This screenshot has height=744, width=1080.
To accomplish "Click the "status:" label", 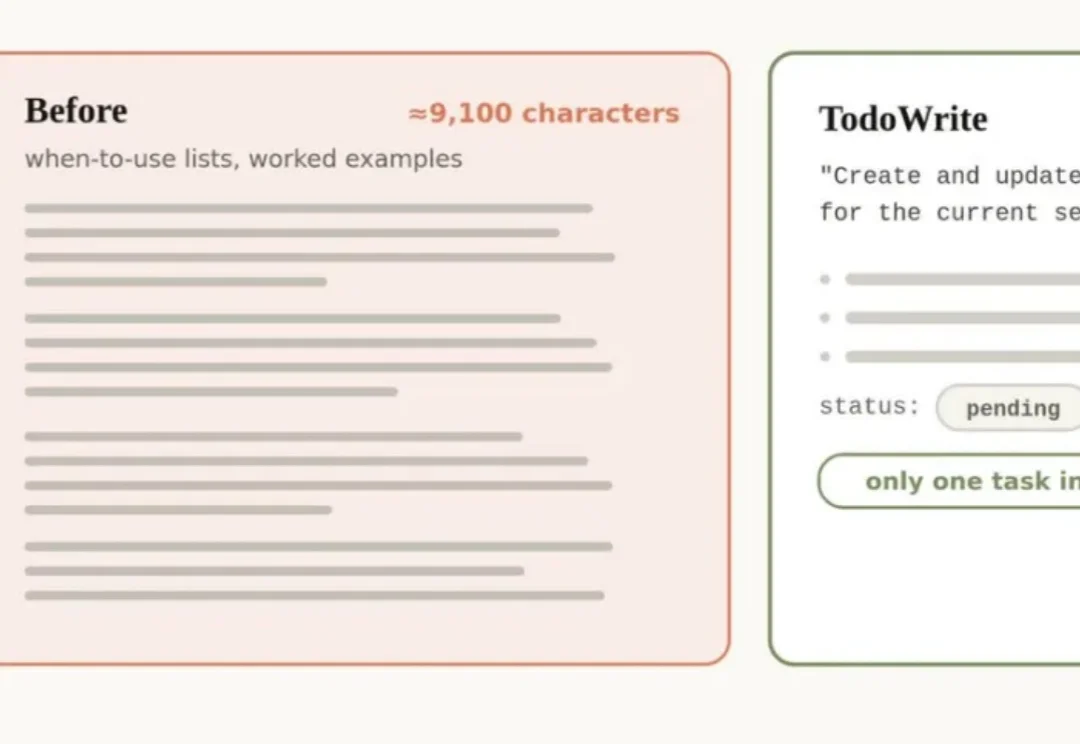I will [x=869, y=406].
